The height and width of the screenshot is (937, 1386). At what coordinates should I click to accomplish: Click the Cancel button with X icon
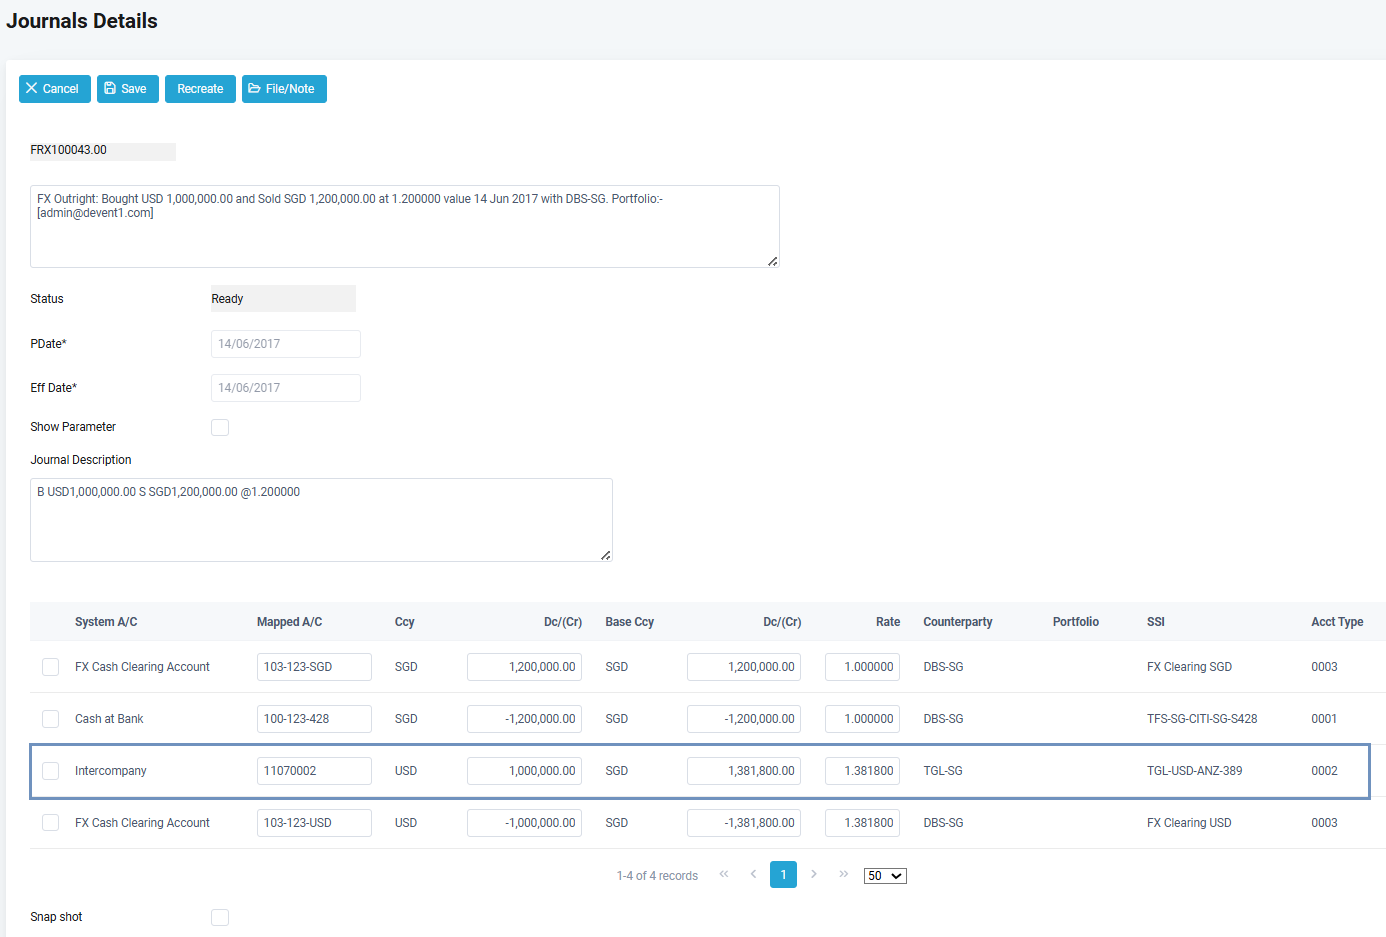54,89
